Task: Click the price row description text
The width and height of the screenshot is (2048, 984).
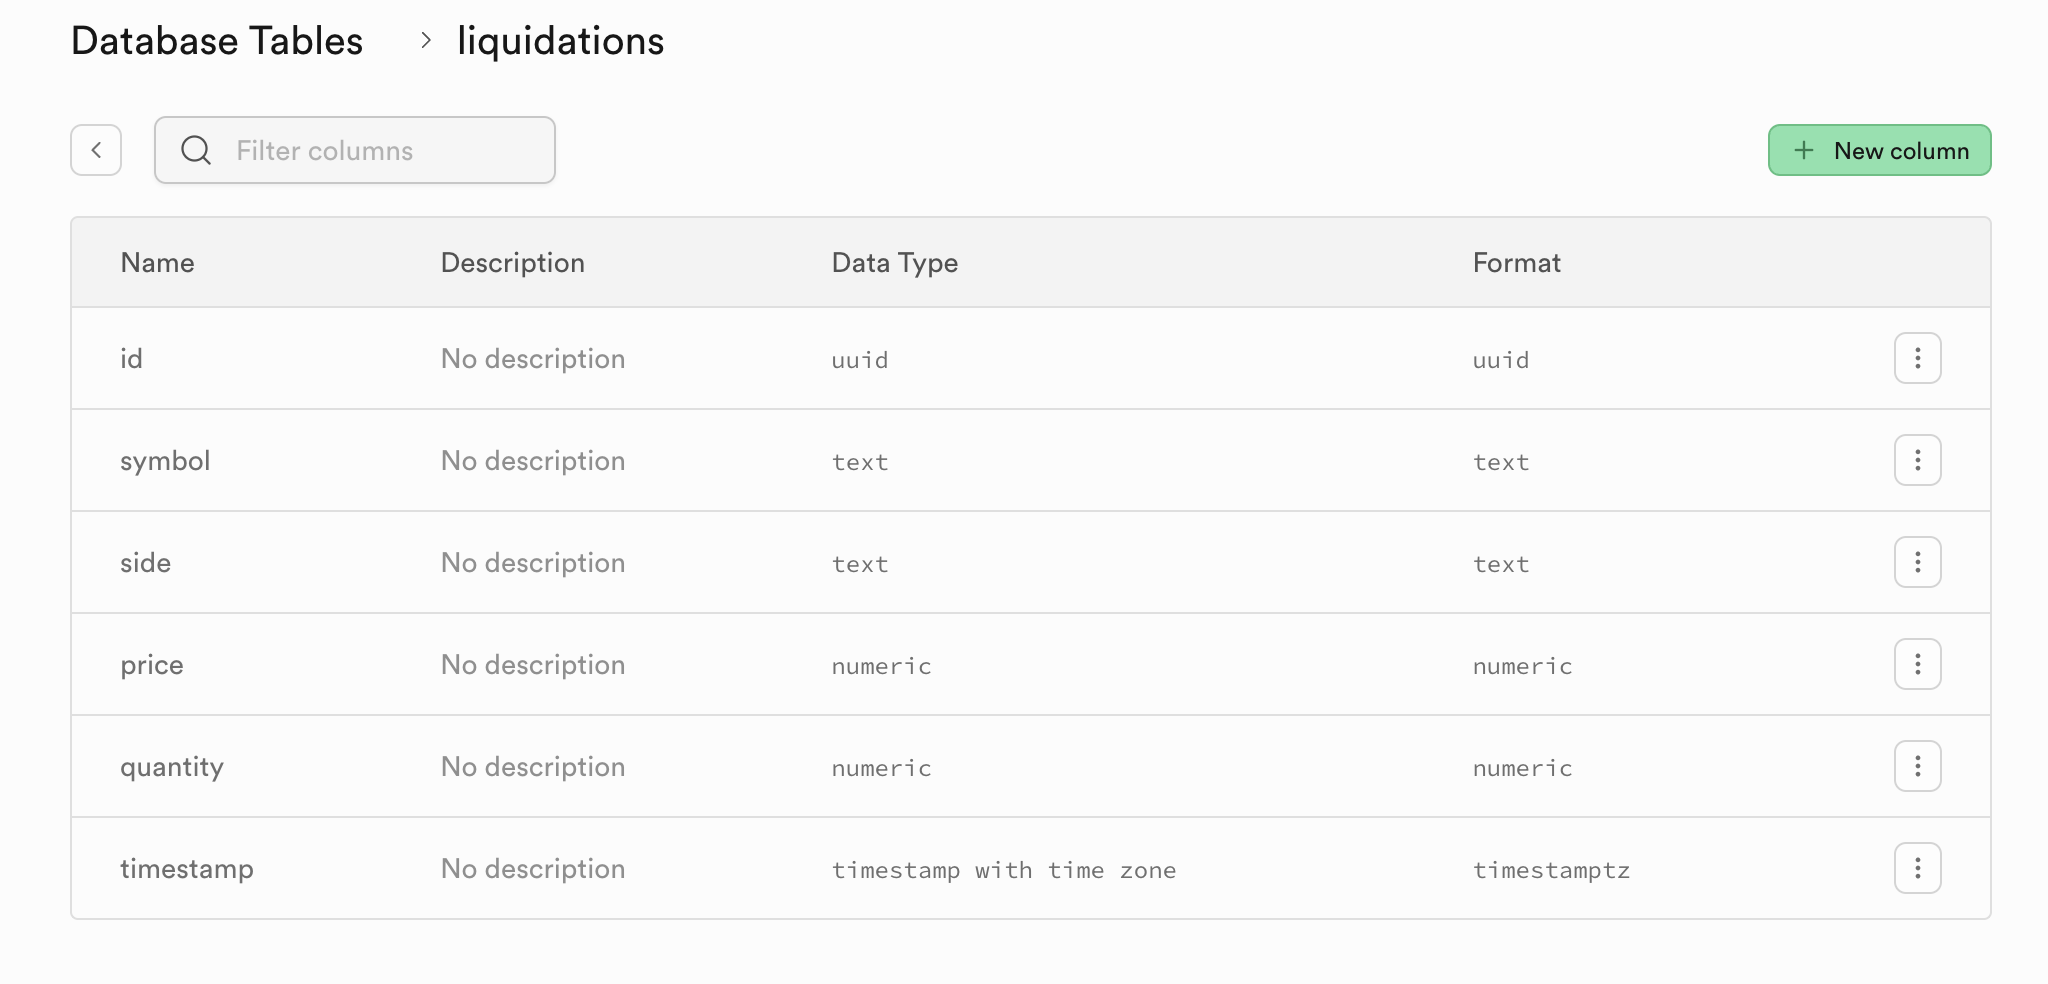Action: (533, 665)
